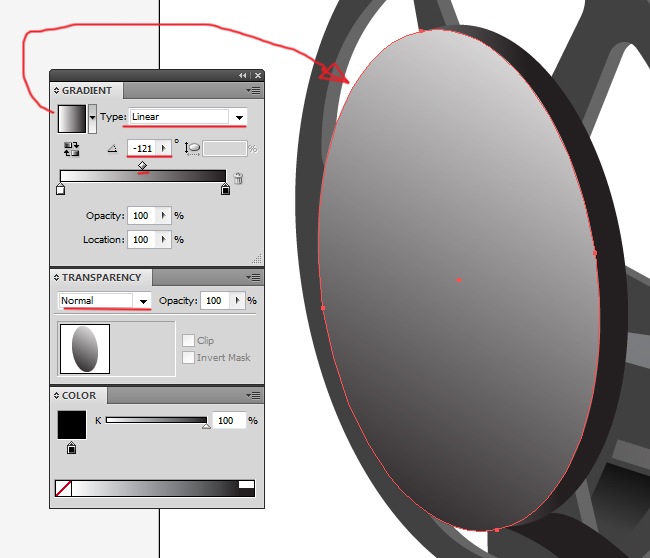Open the Color panel options menu

253,395
